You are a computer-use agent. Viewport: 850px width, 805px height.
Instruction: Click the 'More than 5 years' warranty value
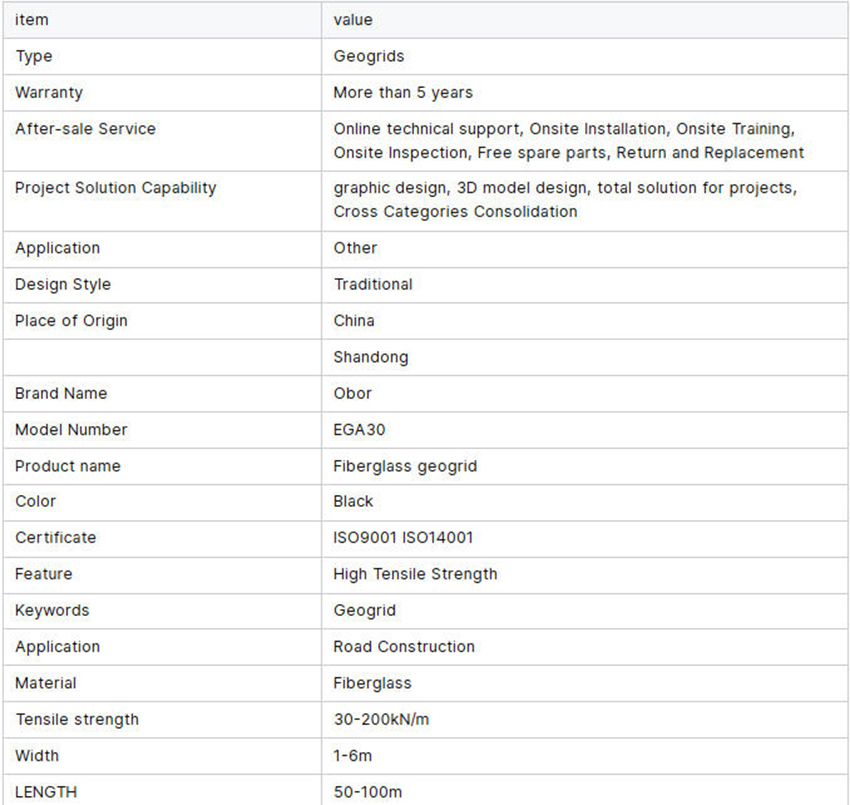(x=403, y=92)
